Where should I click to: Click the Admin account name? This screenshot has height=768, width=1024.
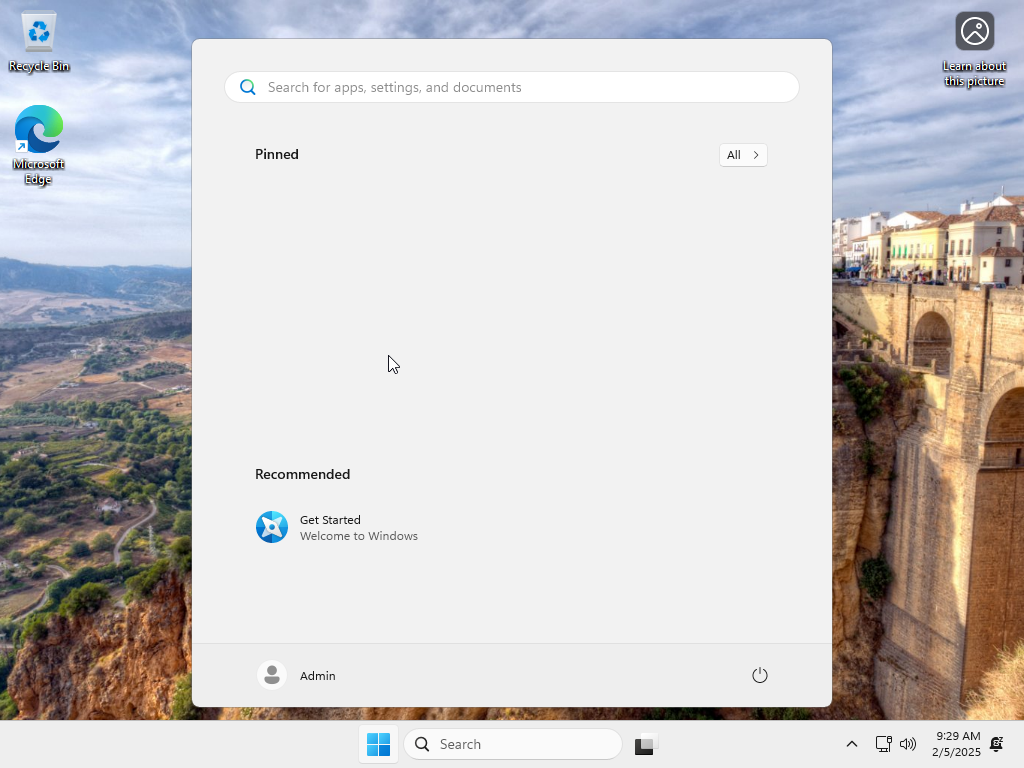click(x=317, y=676)
